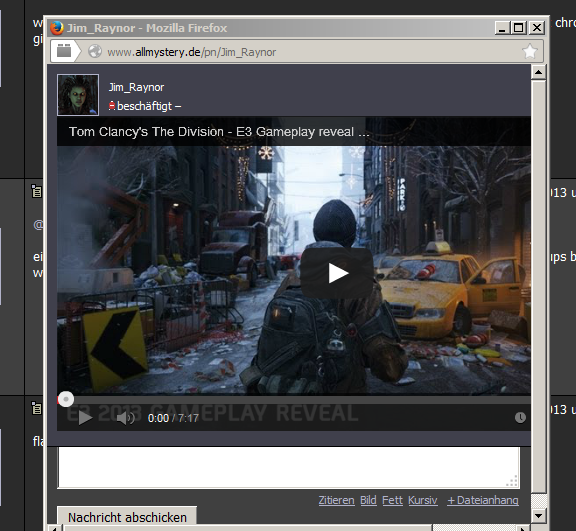Click the red busy status icon
Image resolution: width=576 pixels, height=531 pixels.
point(112,106)
